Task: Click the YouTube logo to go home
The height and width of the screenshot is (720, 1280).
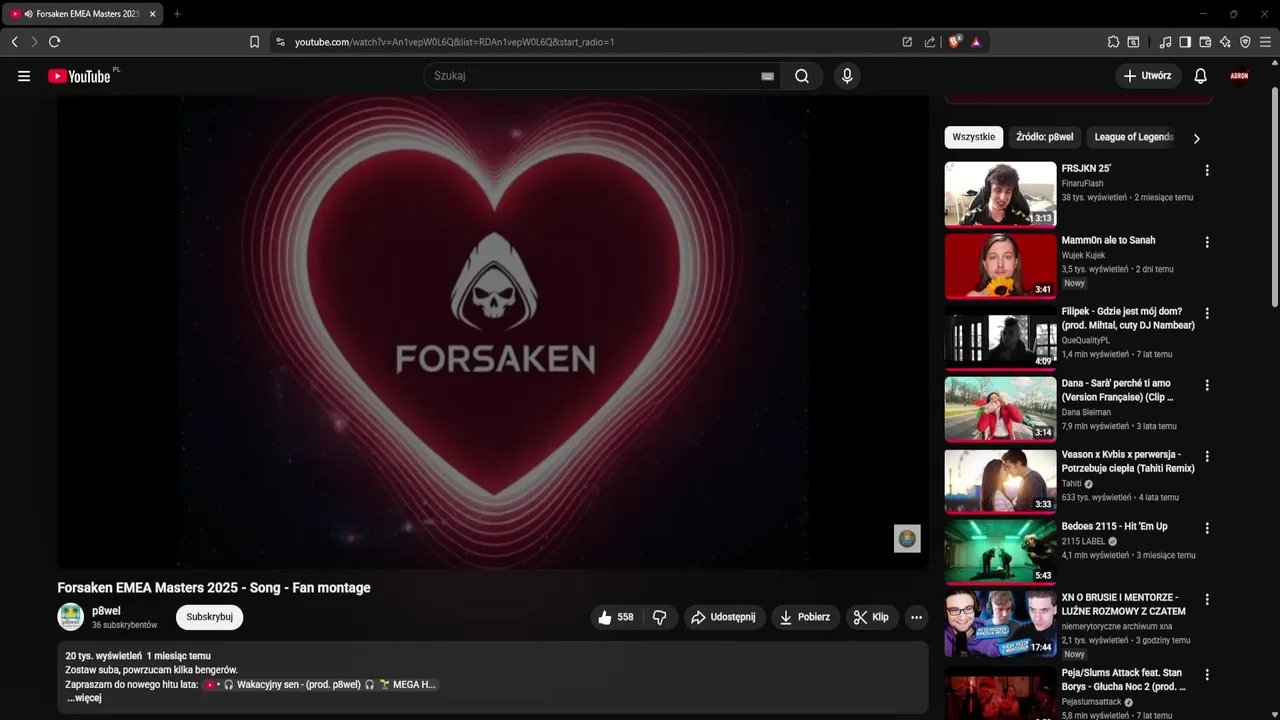Action: coord(79,76)
